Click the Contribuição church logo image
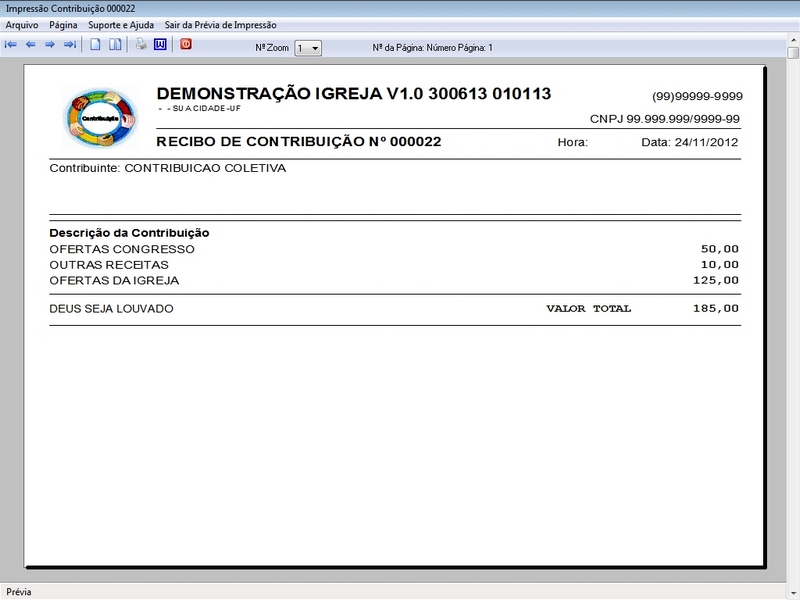Viewport: 800px width, 600px height. coord(101,118)
